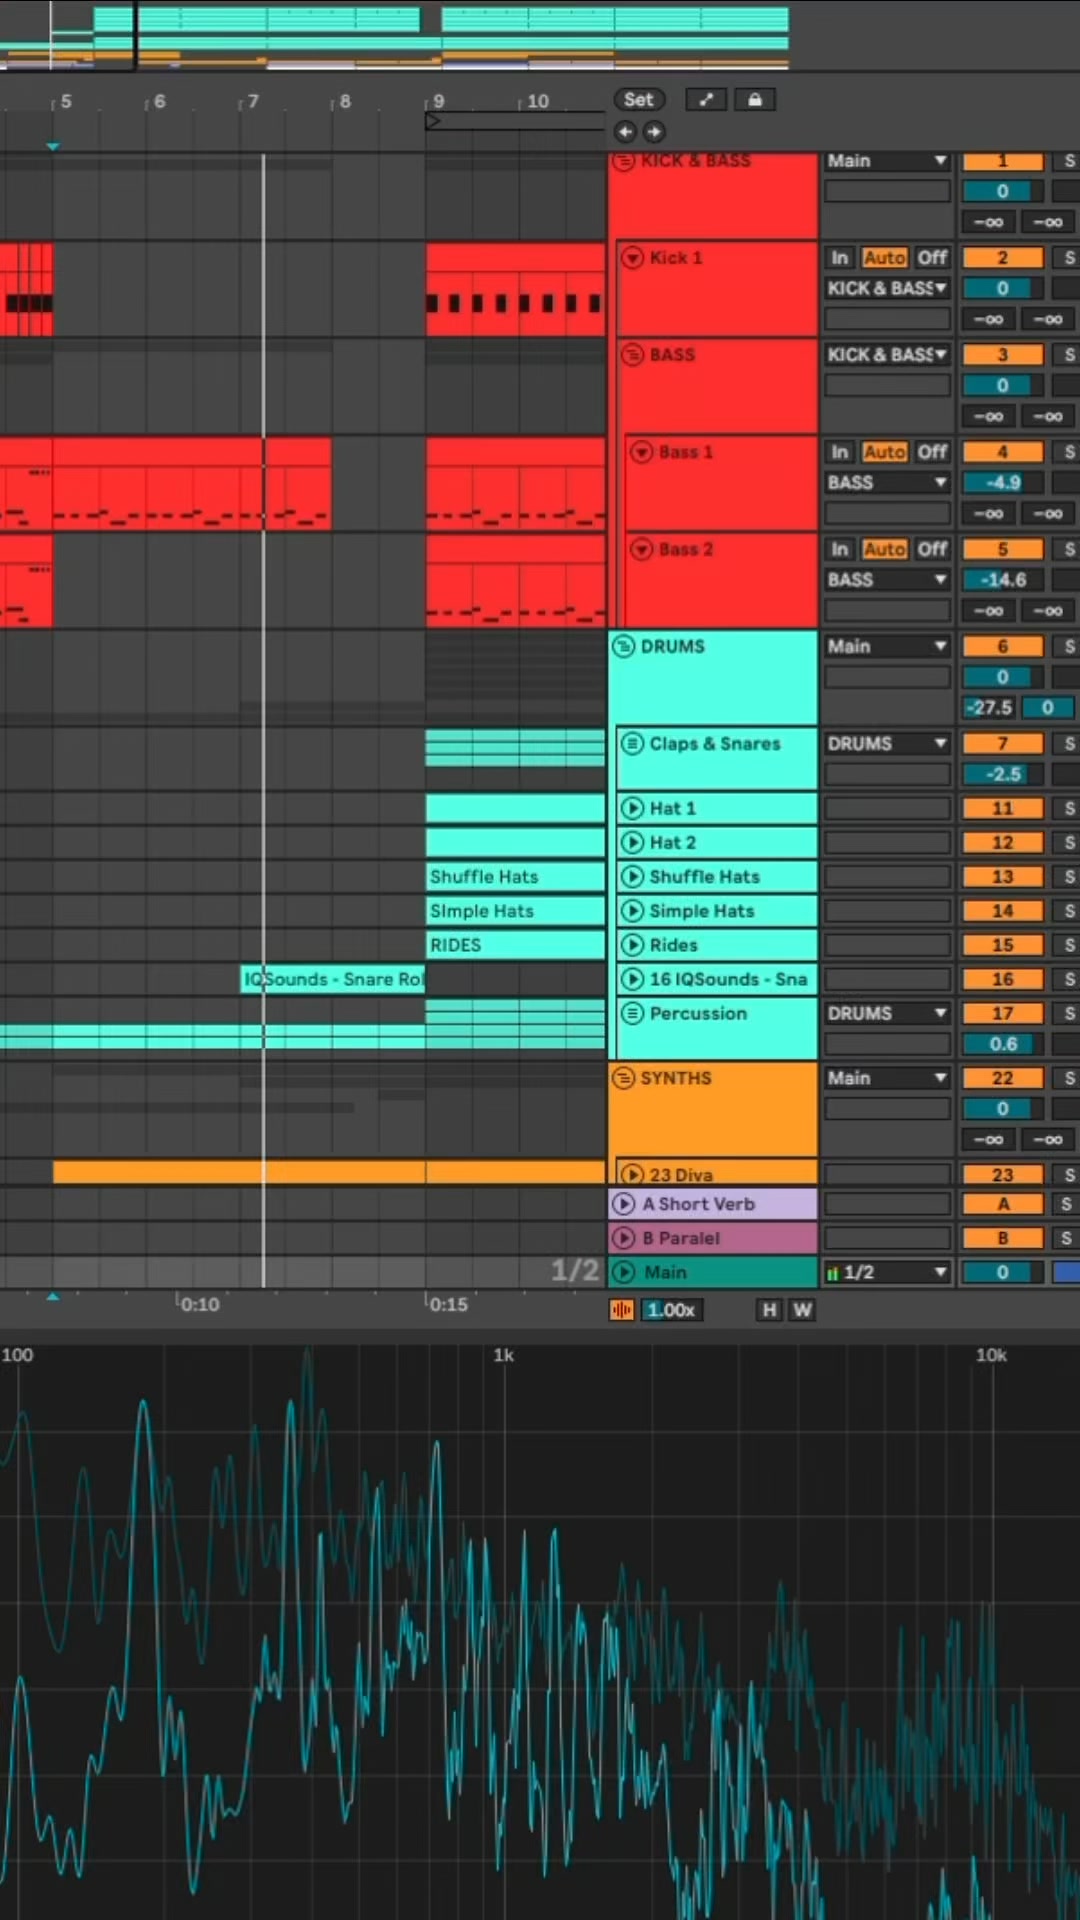
Task: Unfold the Hat 1 track icon
Action: point(632,808)
